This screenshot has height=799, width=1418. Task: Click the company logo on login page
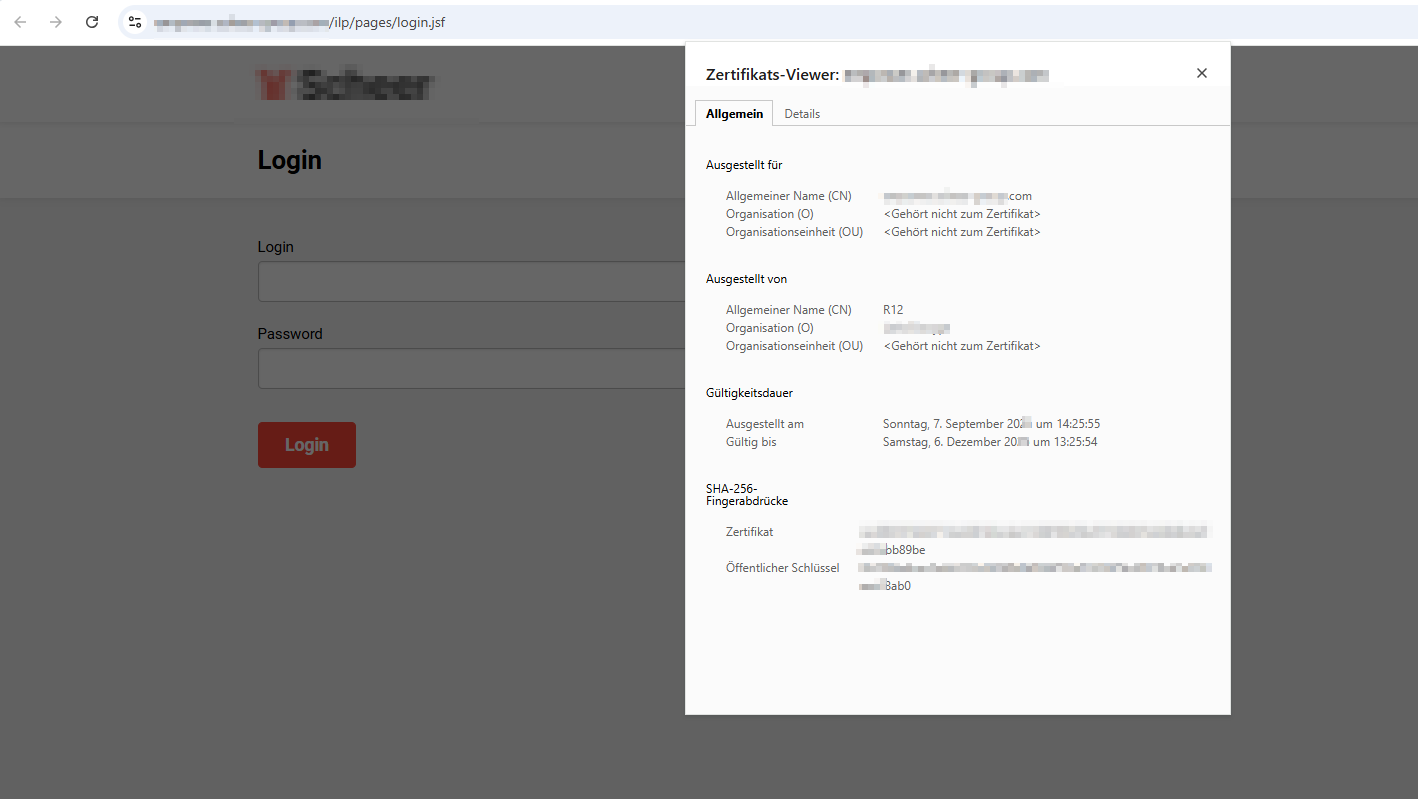click(x=344, y=85)
